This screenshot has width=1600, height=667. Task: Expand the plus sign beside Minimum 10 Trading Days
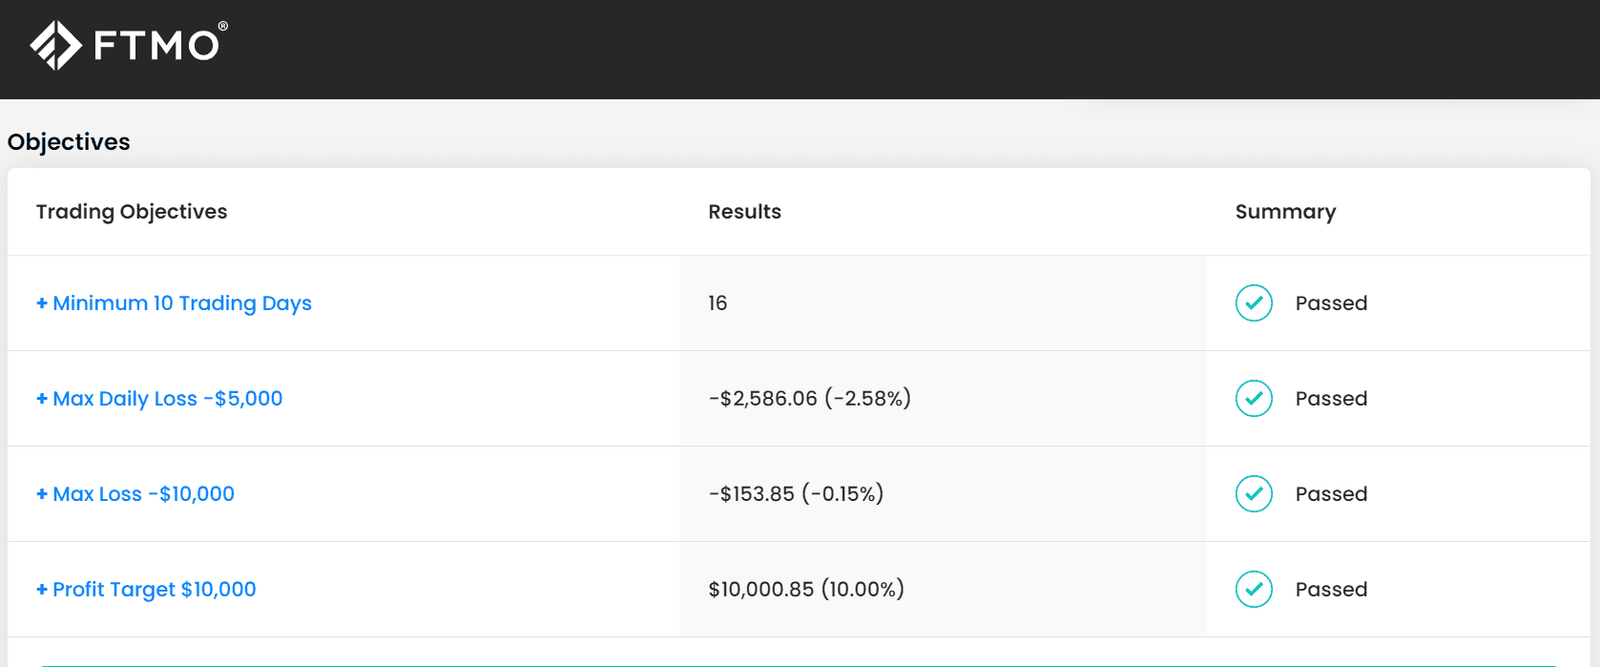[x=42, y=303]
